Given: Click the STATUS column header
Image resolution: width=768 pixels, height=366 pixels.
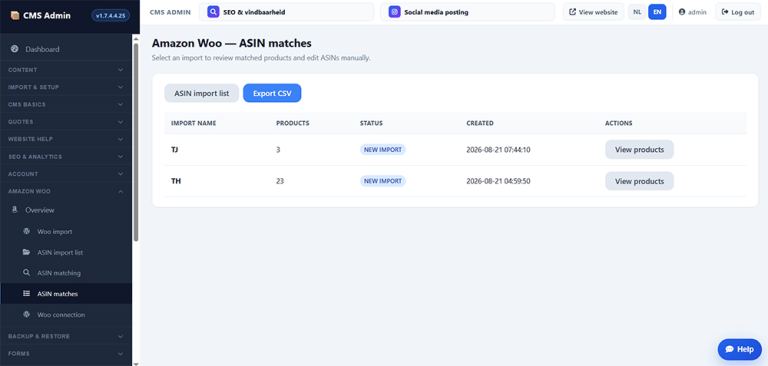Looking at the screenshot, I should 371,123.
